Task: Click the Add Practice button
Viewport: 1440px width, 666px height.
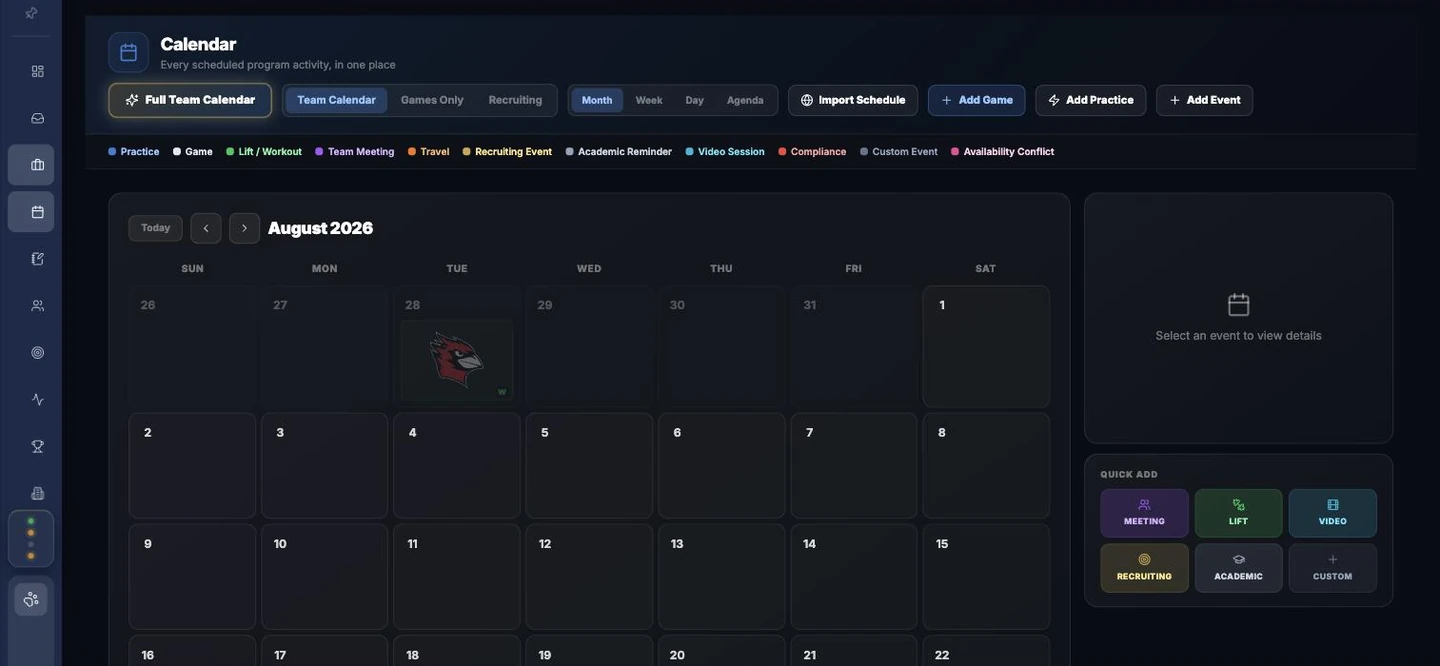Action: click(x=1091, y=100)
